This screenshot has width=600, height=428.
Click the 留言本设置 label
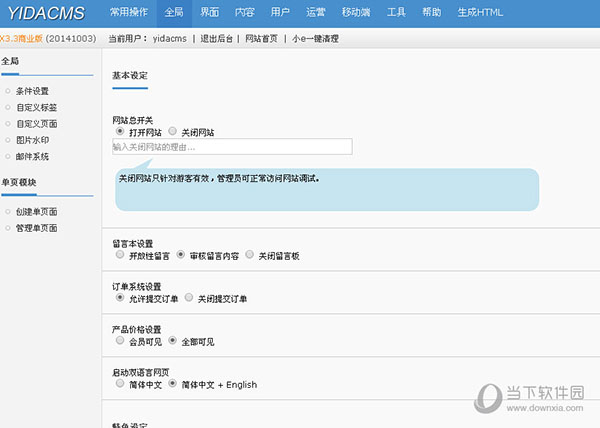coord(132,244)
